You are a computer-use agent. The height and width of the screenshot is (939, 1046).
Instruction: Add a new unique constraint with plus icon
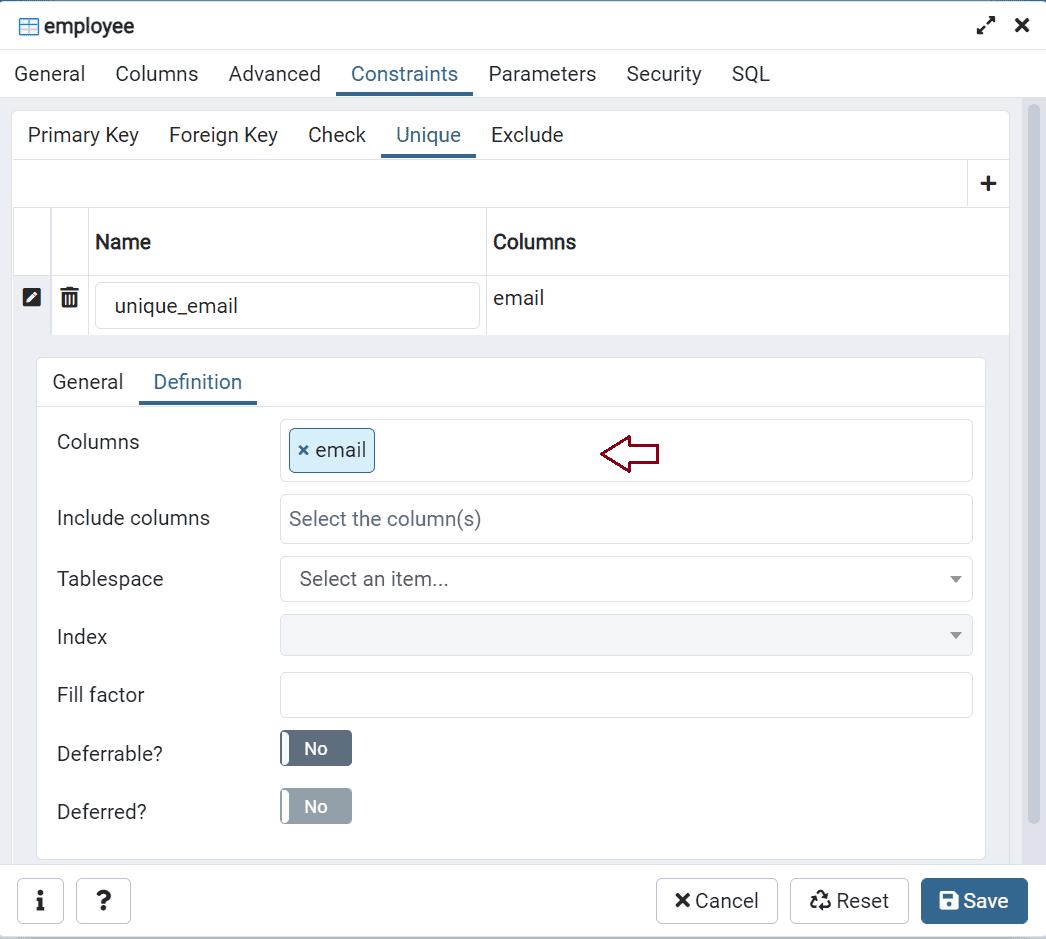[988, 183]
